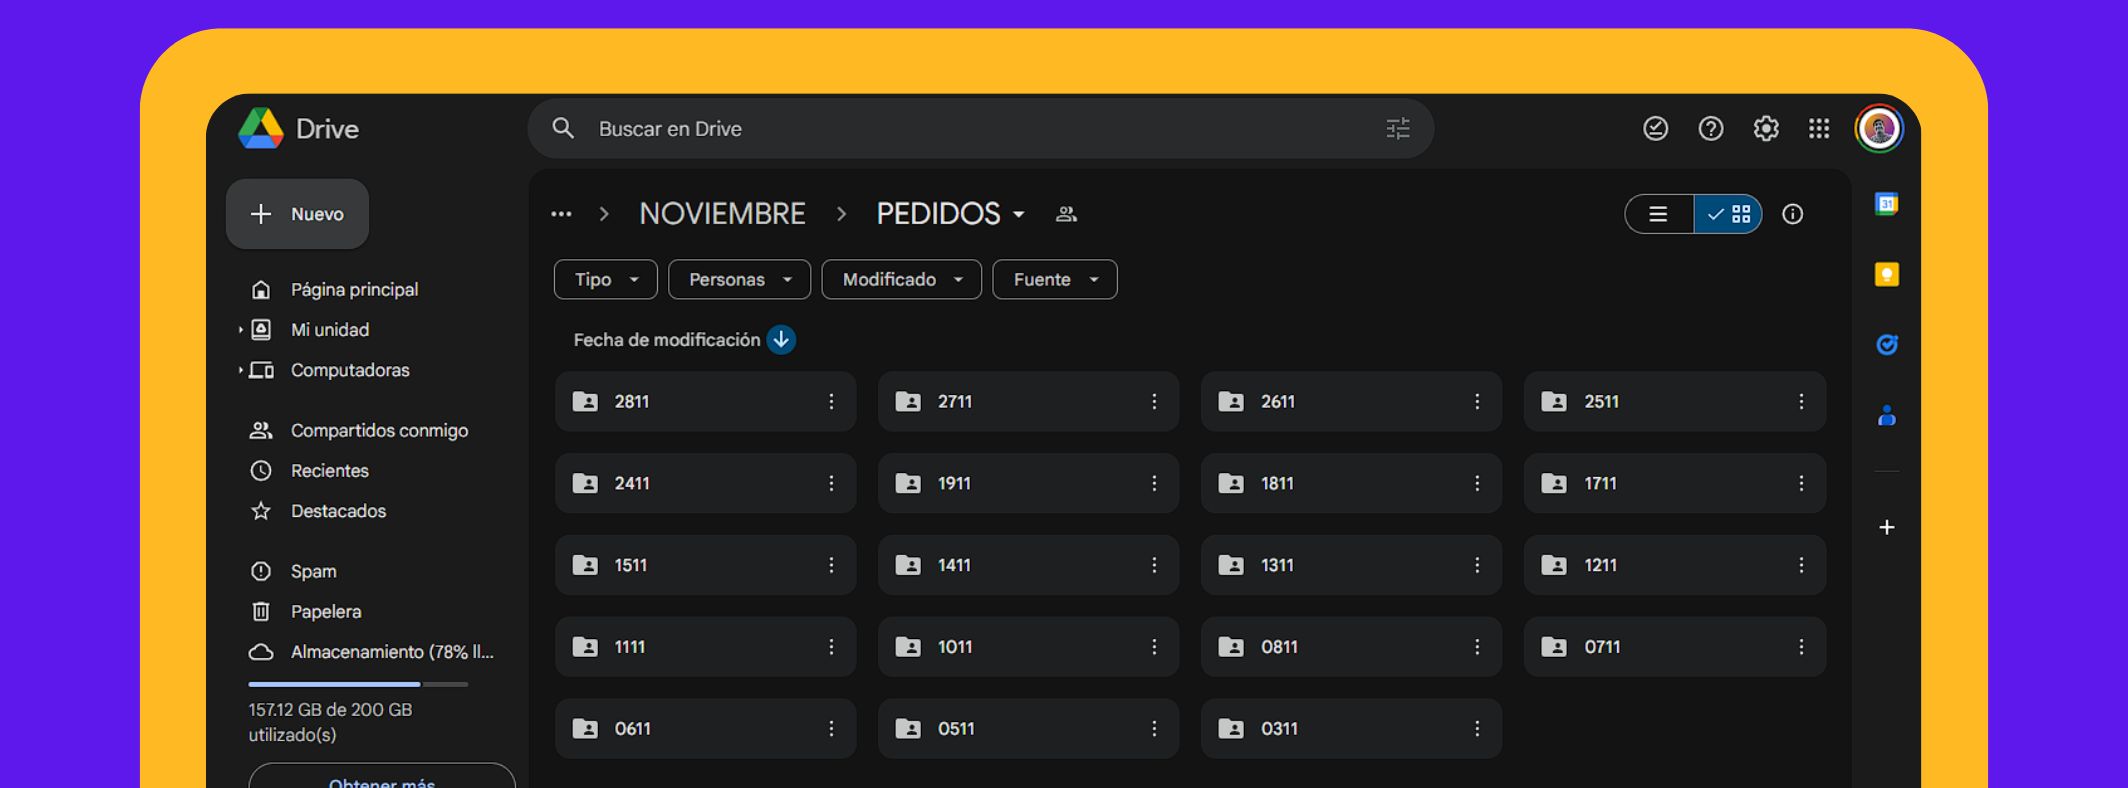The image size is (2128, 788).
Task: Open the Papelera section
Action: coord(325,612)
